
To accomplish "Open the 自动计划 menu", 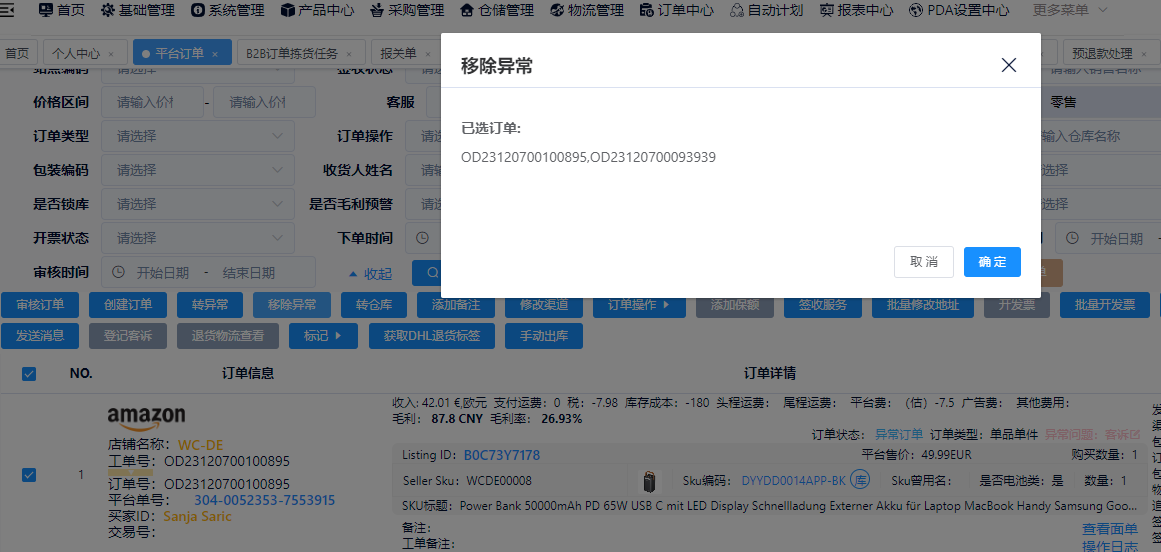I will click(766, 10).
